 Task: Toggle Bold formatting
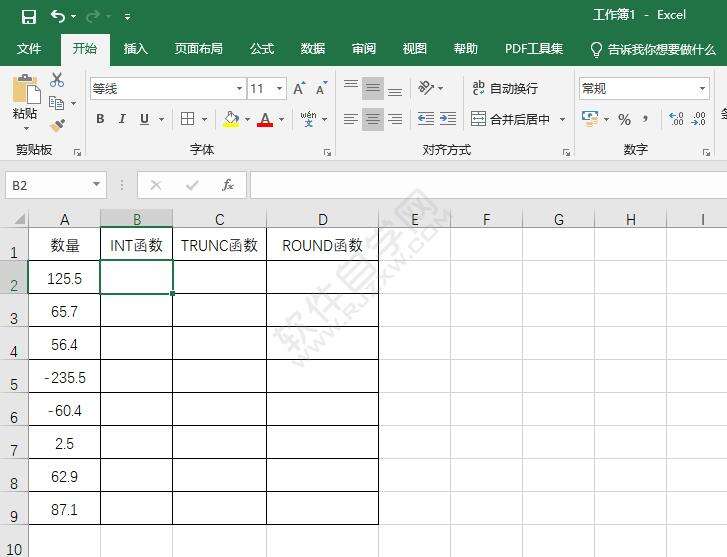100,119
